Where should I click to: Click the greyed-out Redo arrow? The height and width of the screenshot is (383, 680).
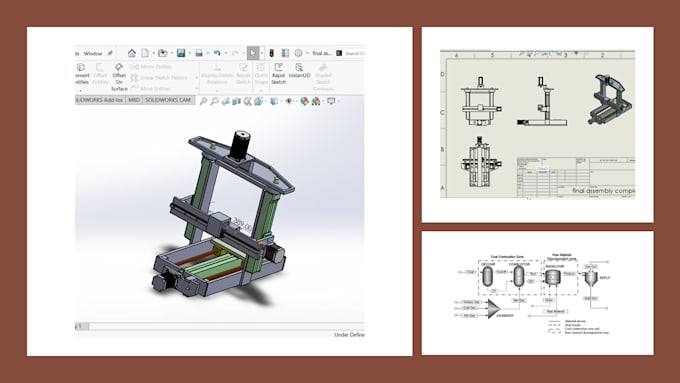tap(235, 53)
